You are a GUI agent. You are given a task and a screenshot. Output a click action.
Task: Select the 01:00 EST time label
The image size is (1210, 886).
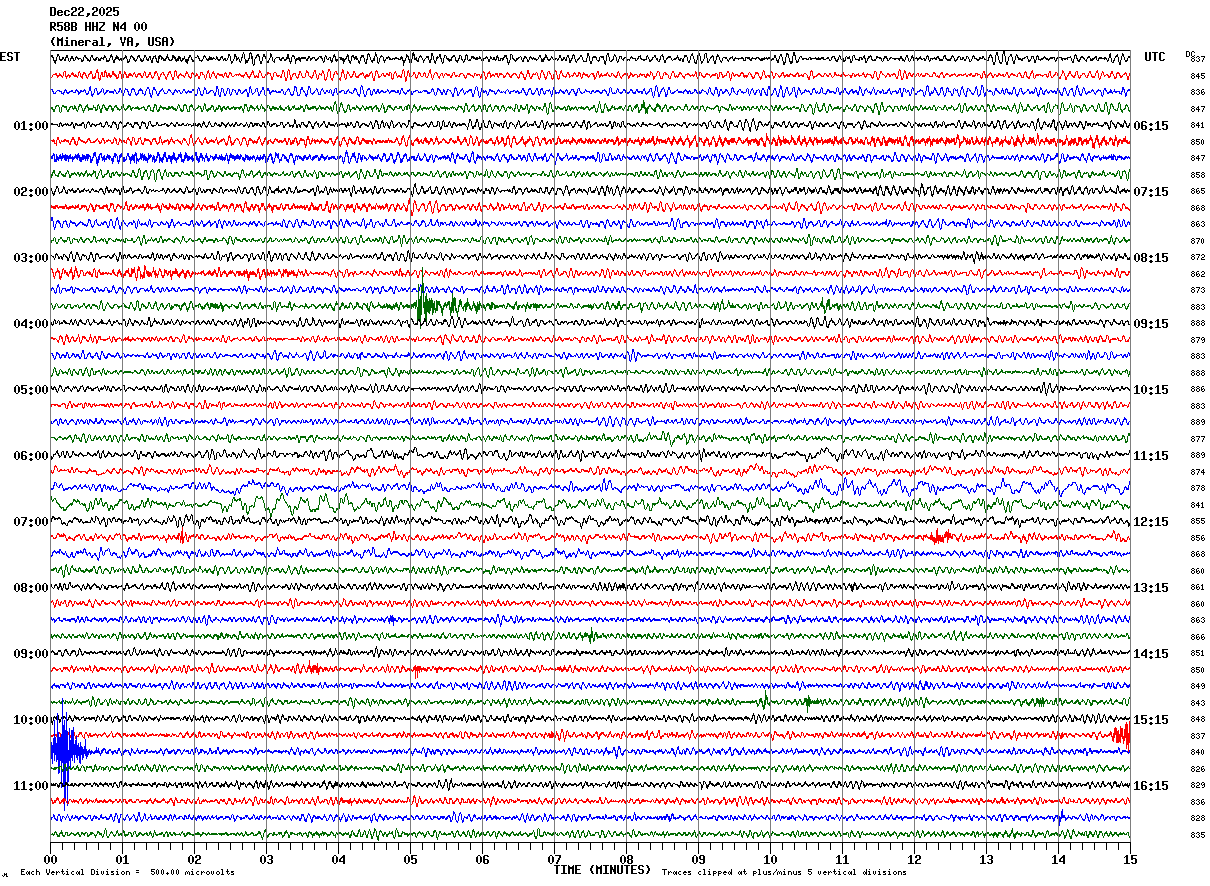(x=30, y=126)
